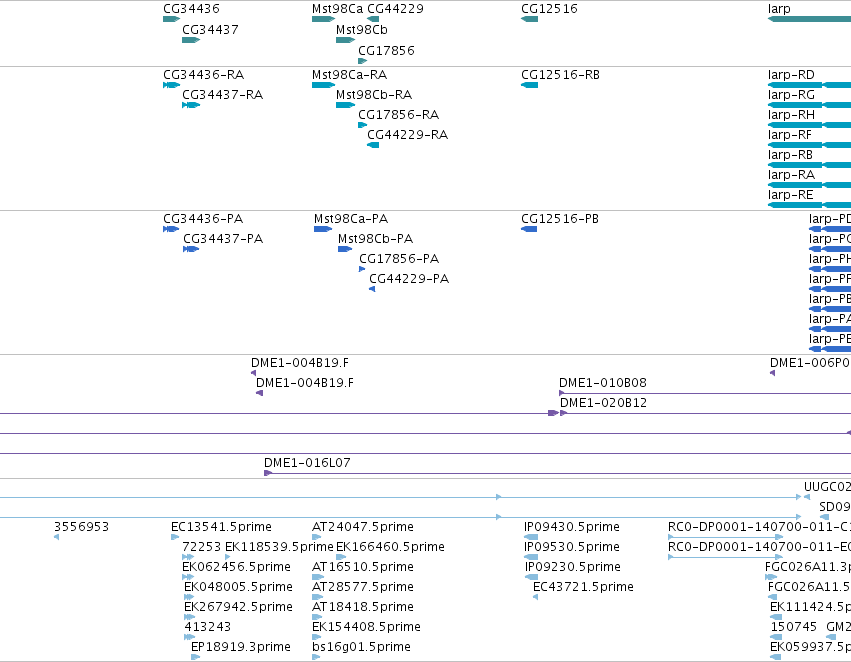Viewport: 851px width, 662px height.
Task: Click the AT16510.5prime EST label
Action: click(x=363, y=567)
